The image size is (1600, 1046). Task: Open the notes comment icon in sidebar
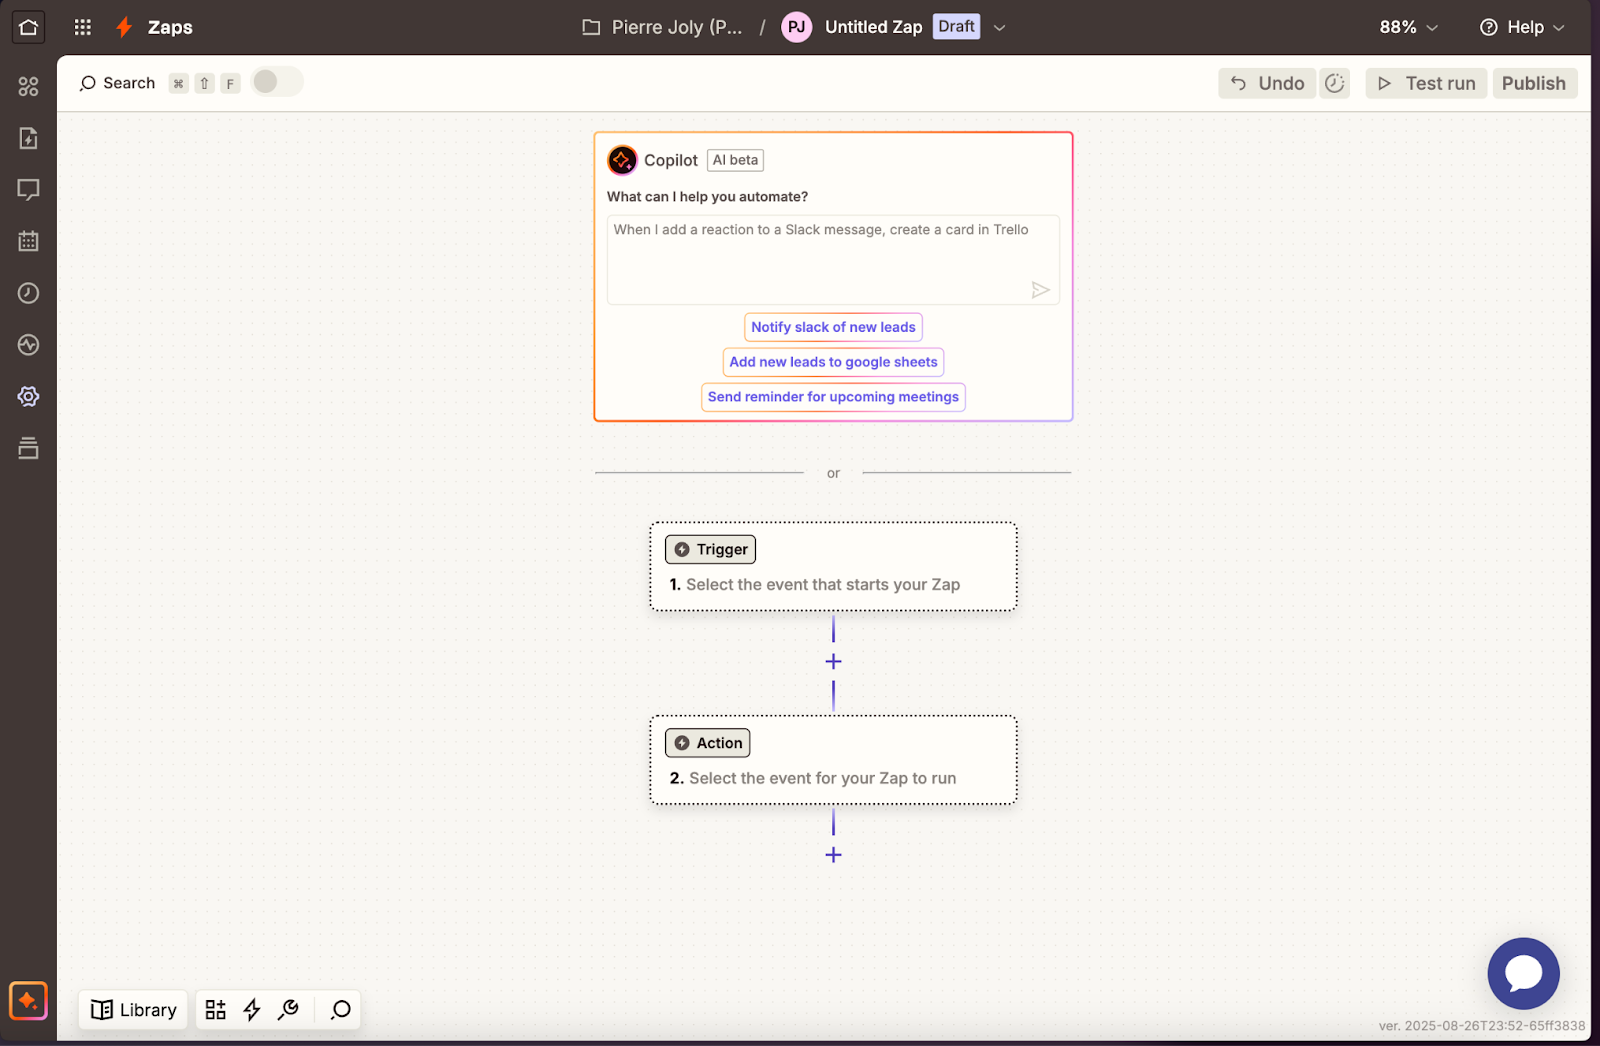pos(28,190)
